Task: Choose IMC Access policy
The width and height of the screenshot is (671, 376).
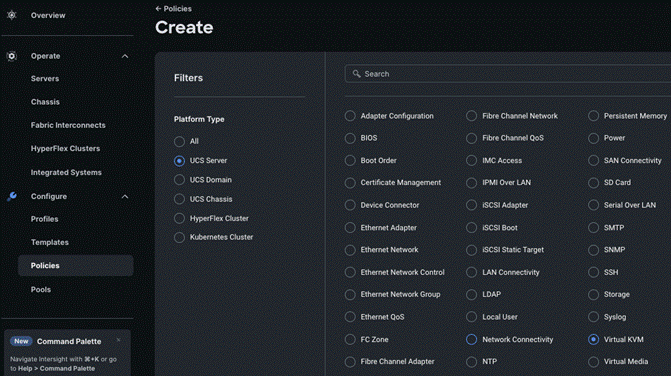Action: pos(472,160)
